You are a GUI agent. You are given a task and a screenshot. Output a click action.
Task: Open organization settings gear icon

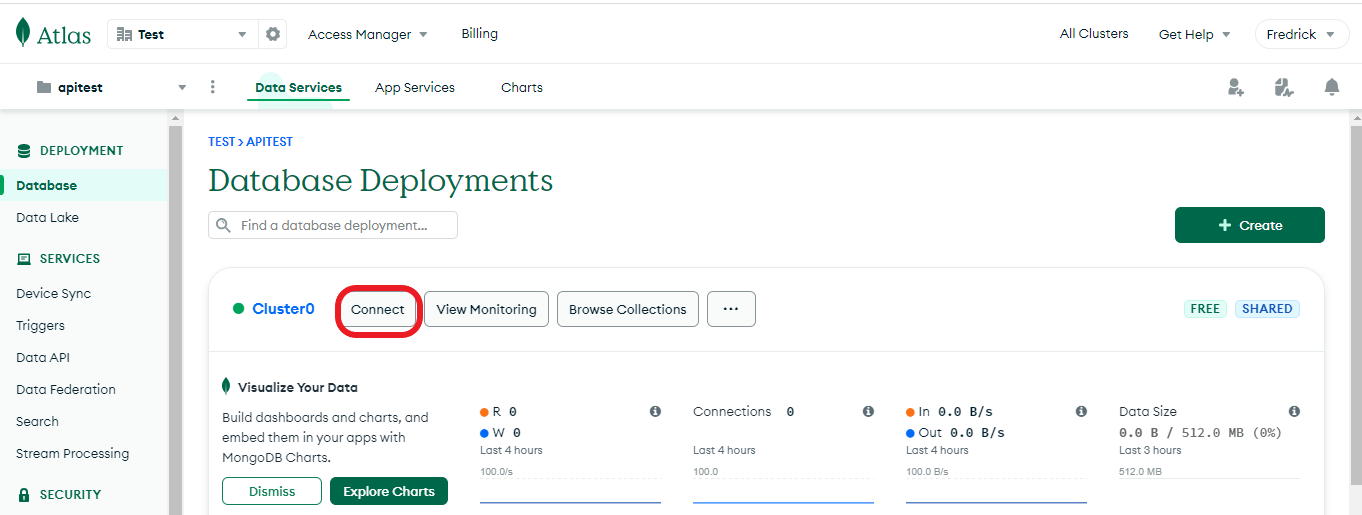coord(273,34)
